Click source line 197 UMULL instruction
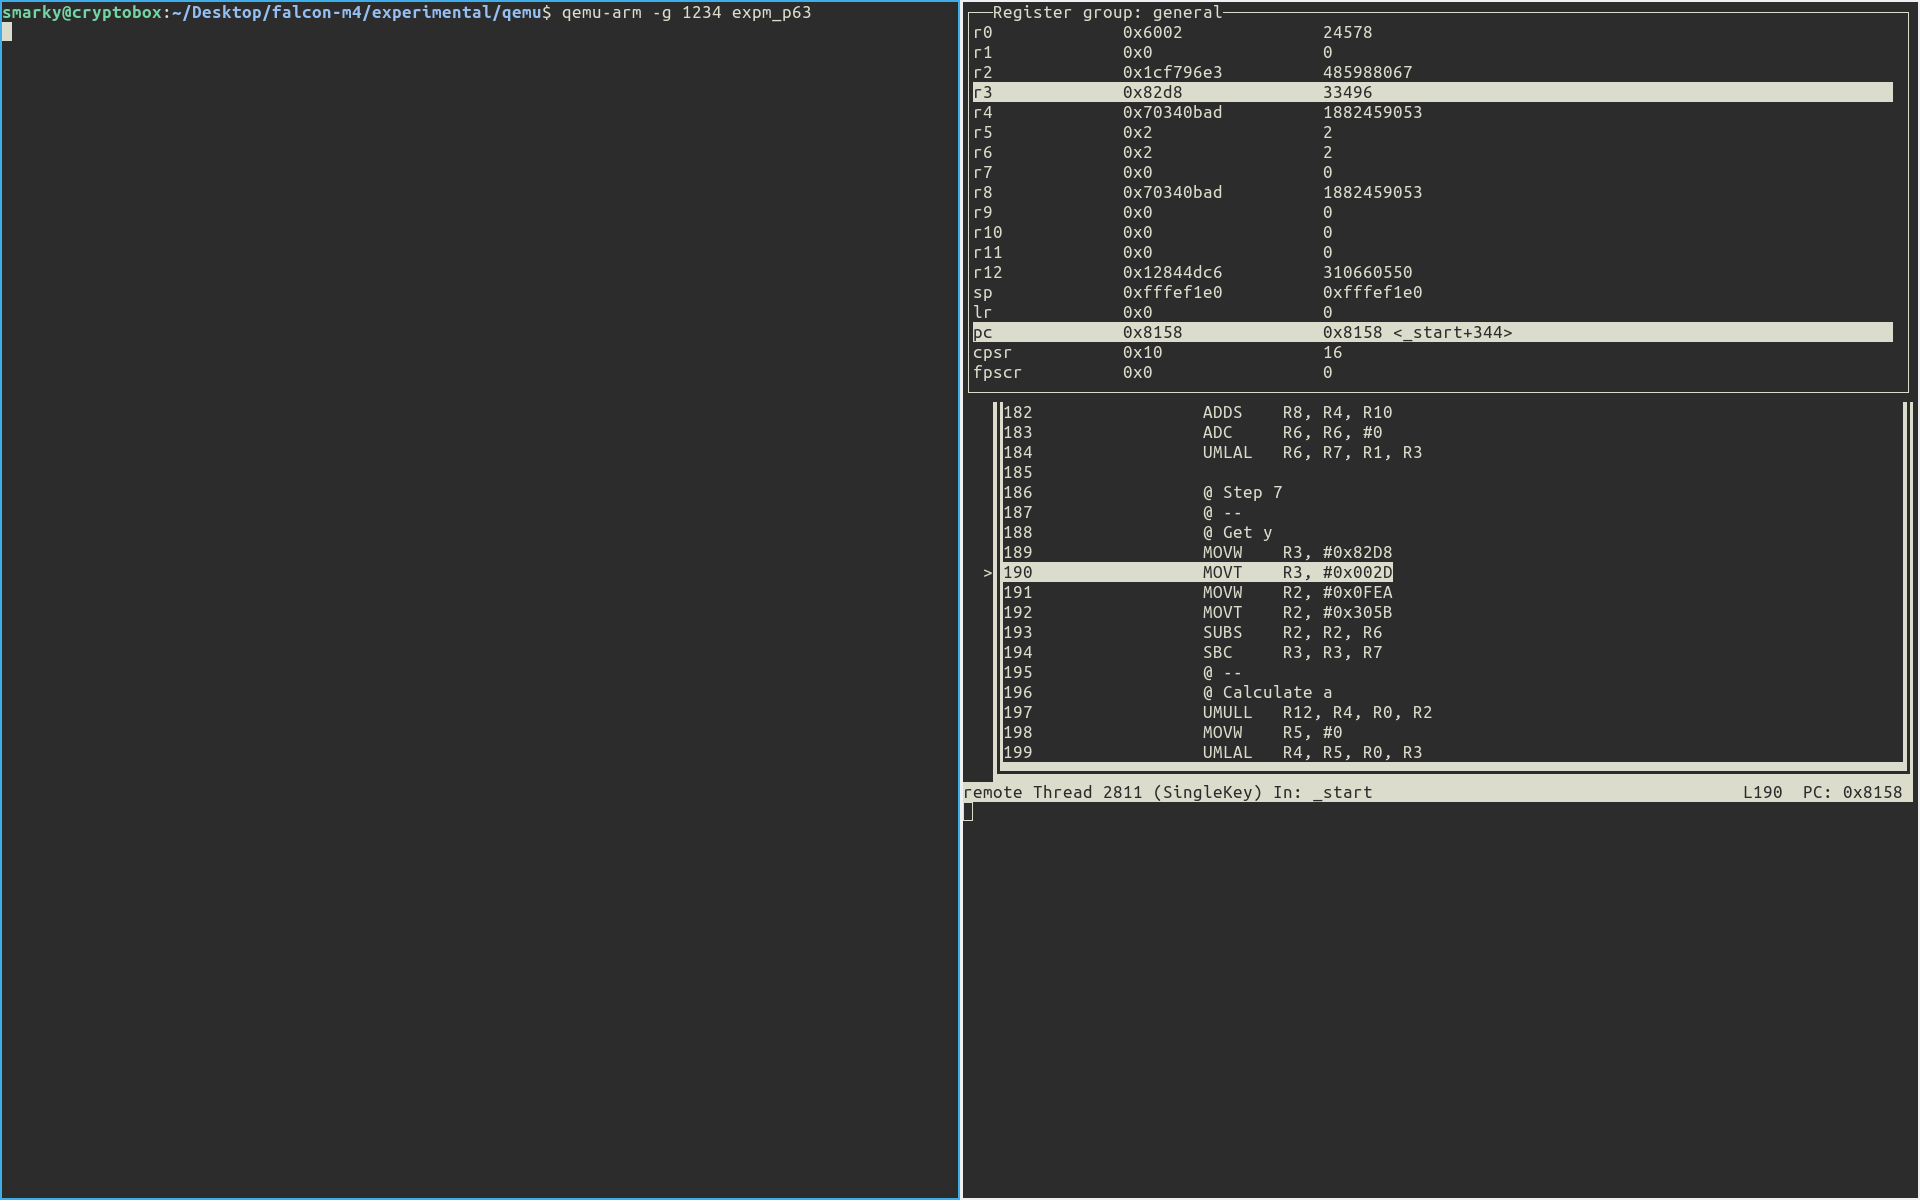The image size is (1920, 1200). (1317, 712)
